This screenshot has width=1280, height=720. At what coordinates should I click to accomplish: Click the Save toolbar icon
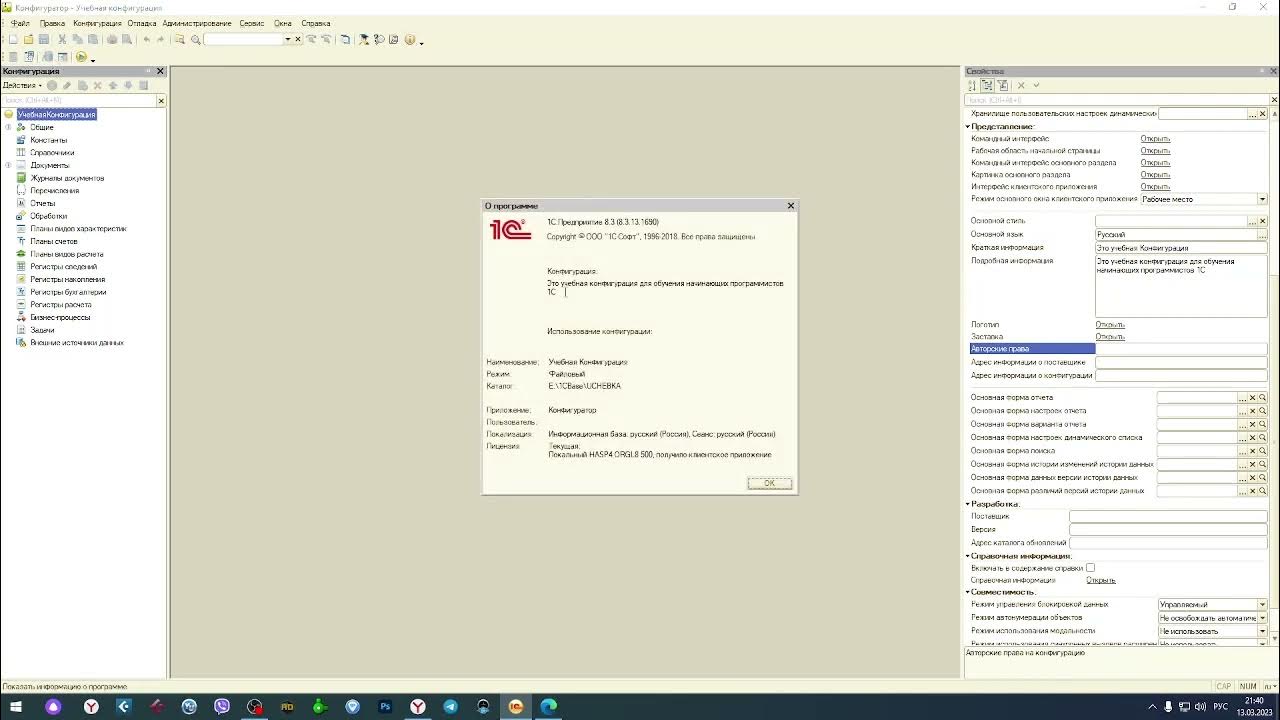(x=44, y=39)
